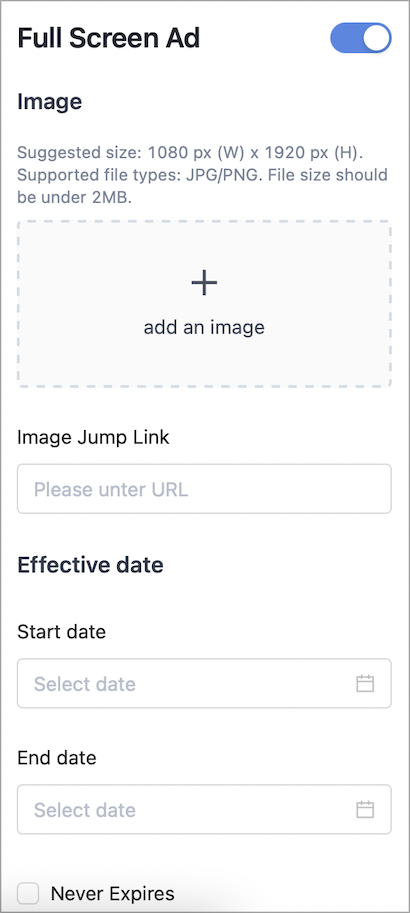410x913 pixels.
Task: Disable the Full Screen Ad toggle
Action: (360, 38)
